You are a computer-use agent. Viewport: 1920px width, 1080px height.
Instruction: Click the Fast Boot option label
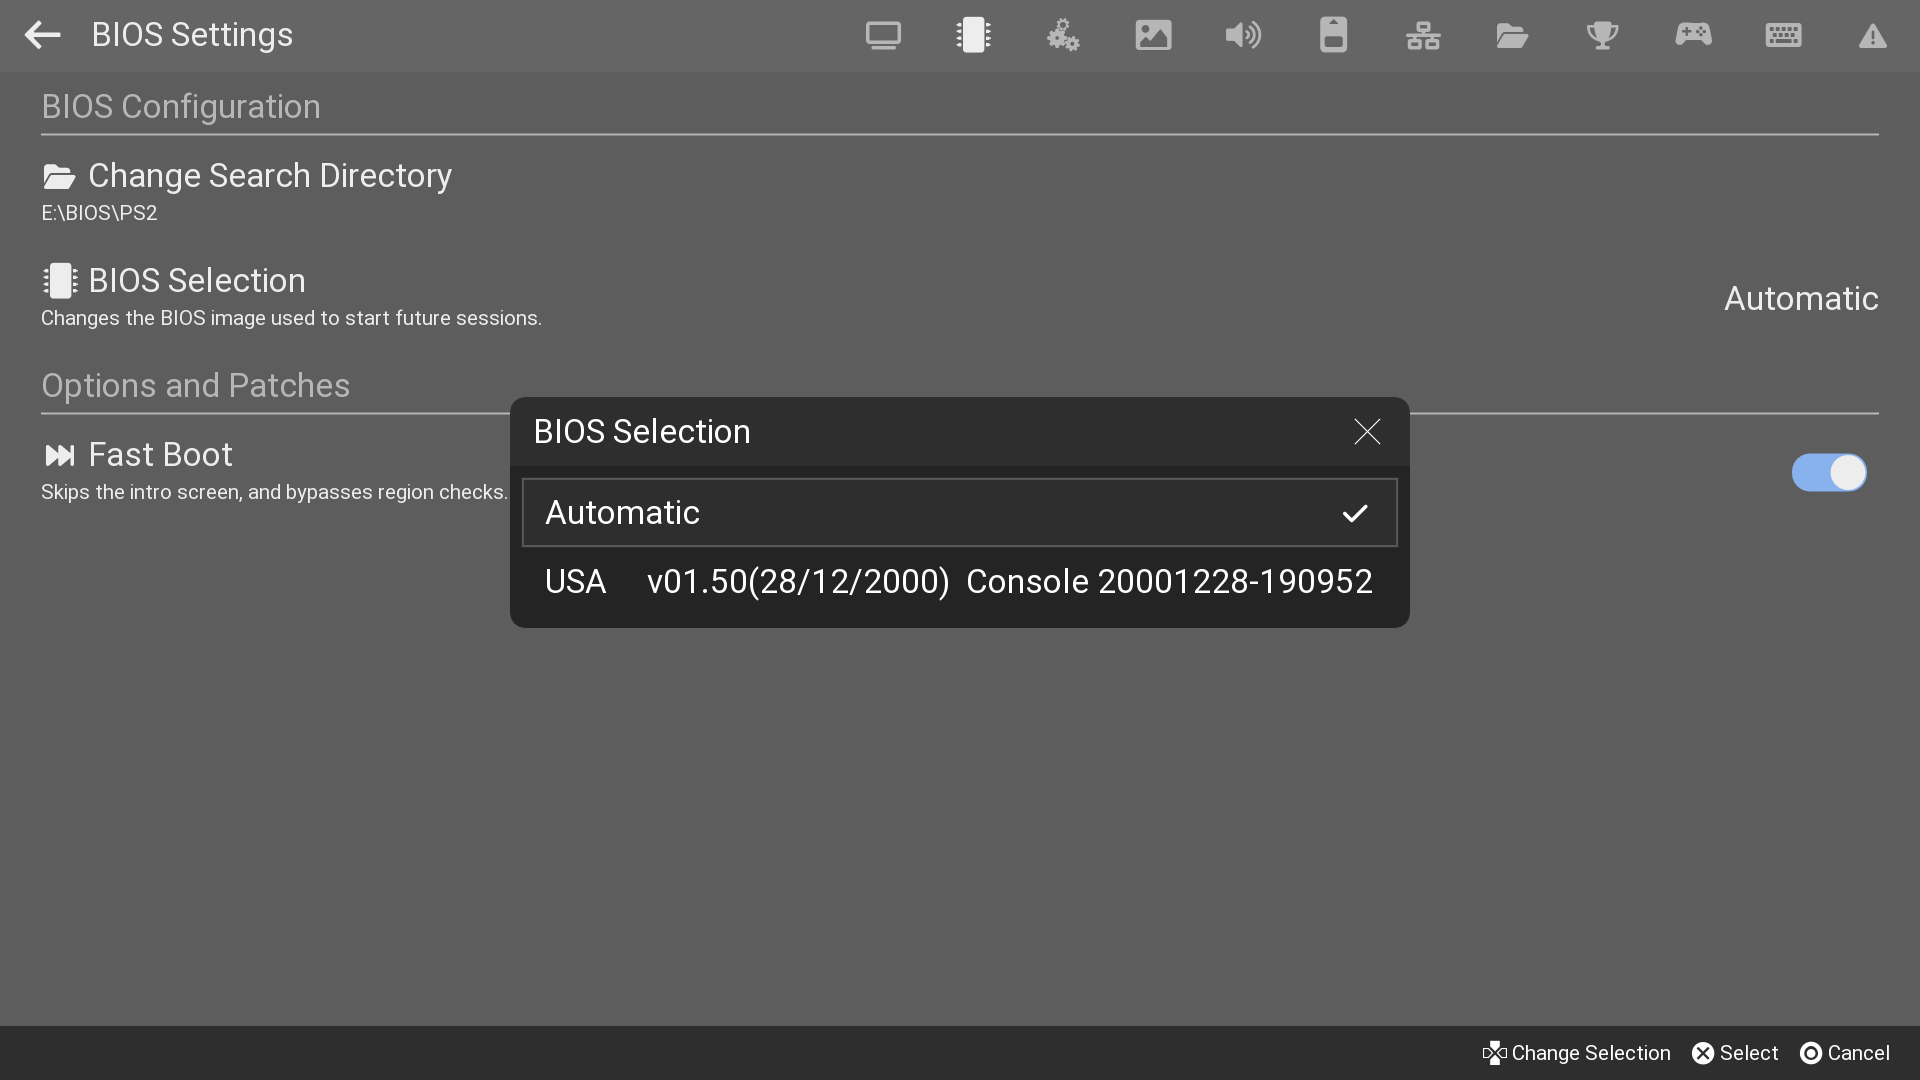point(160,455)
